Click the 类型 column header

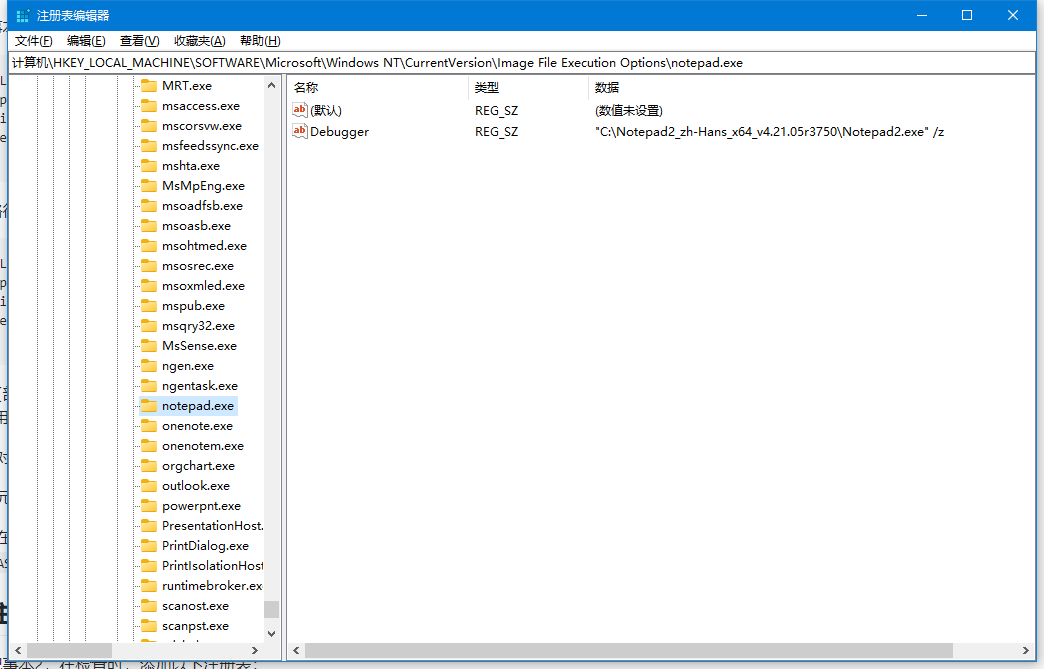click(x=487, y=88)
